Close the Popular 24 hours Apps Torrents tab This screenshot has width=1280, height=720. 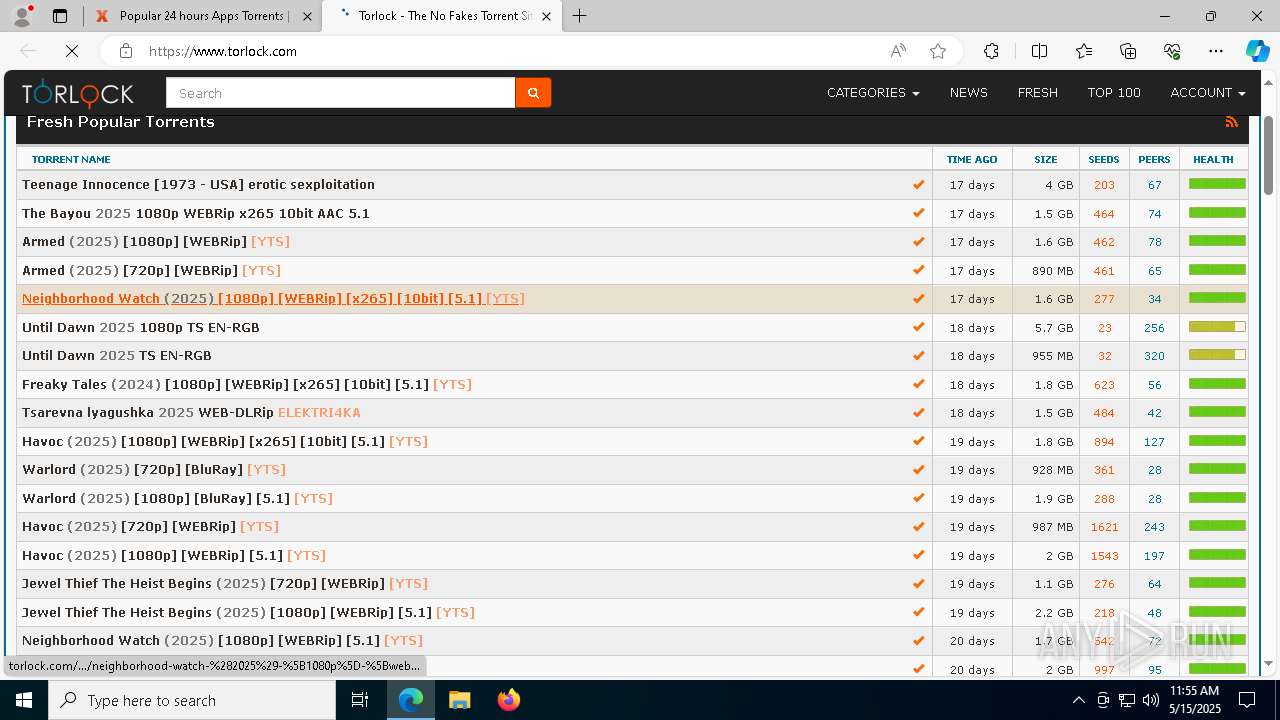307,16
